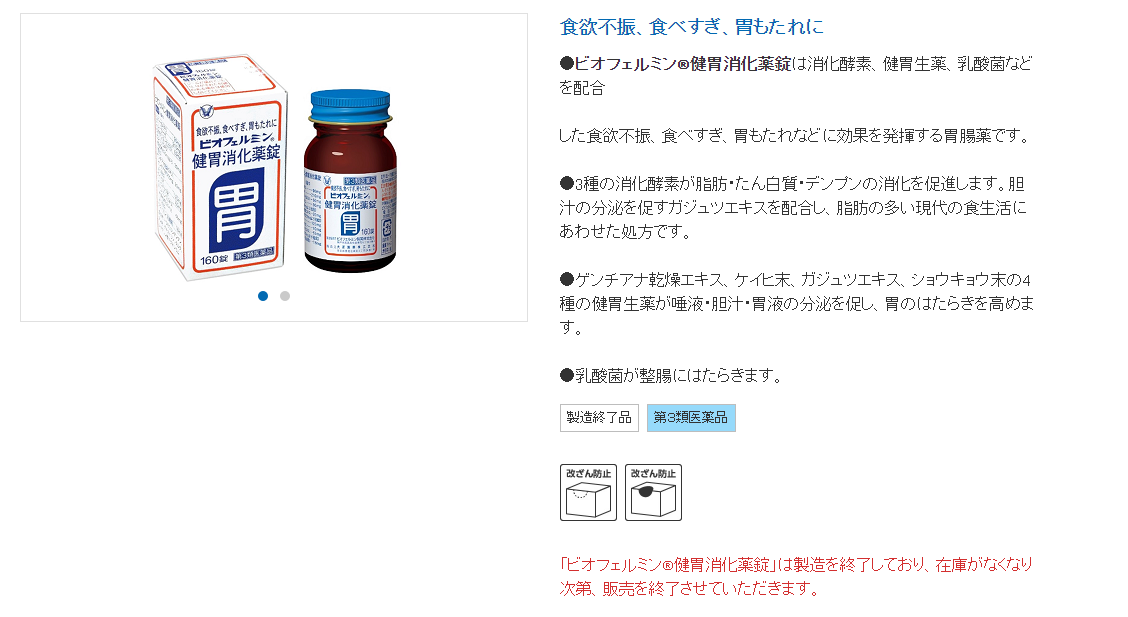This screenshot has height=617, width=1128.
Task: Click the 160錠 text on the box
Action: (214, 260)
